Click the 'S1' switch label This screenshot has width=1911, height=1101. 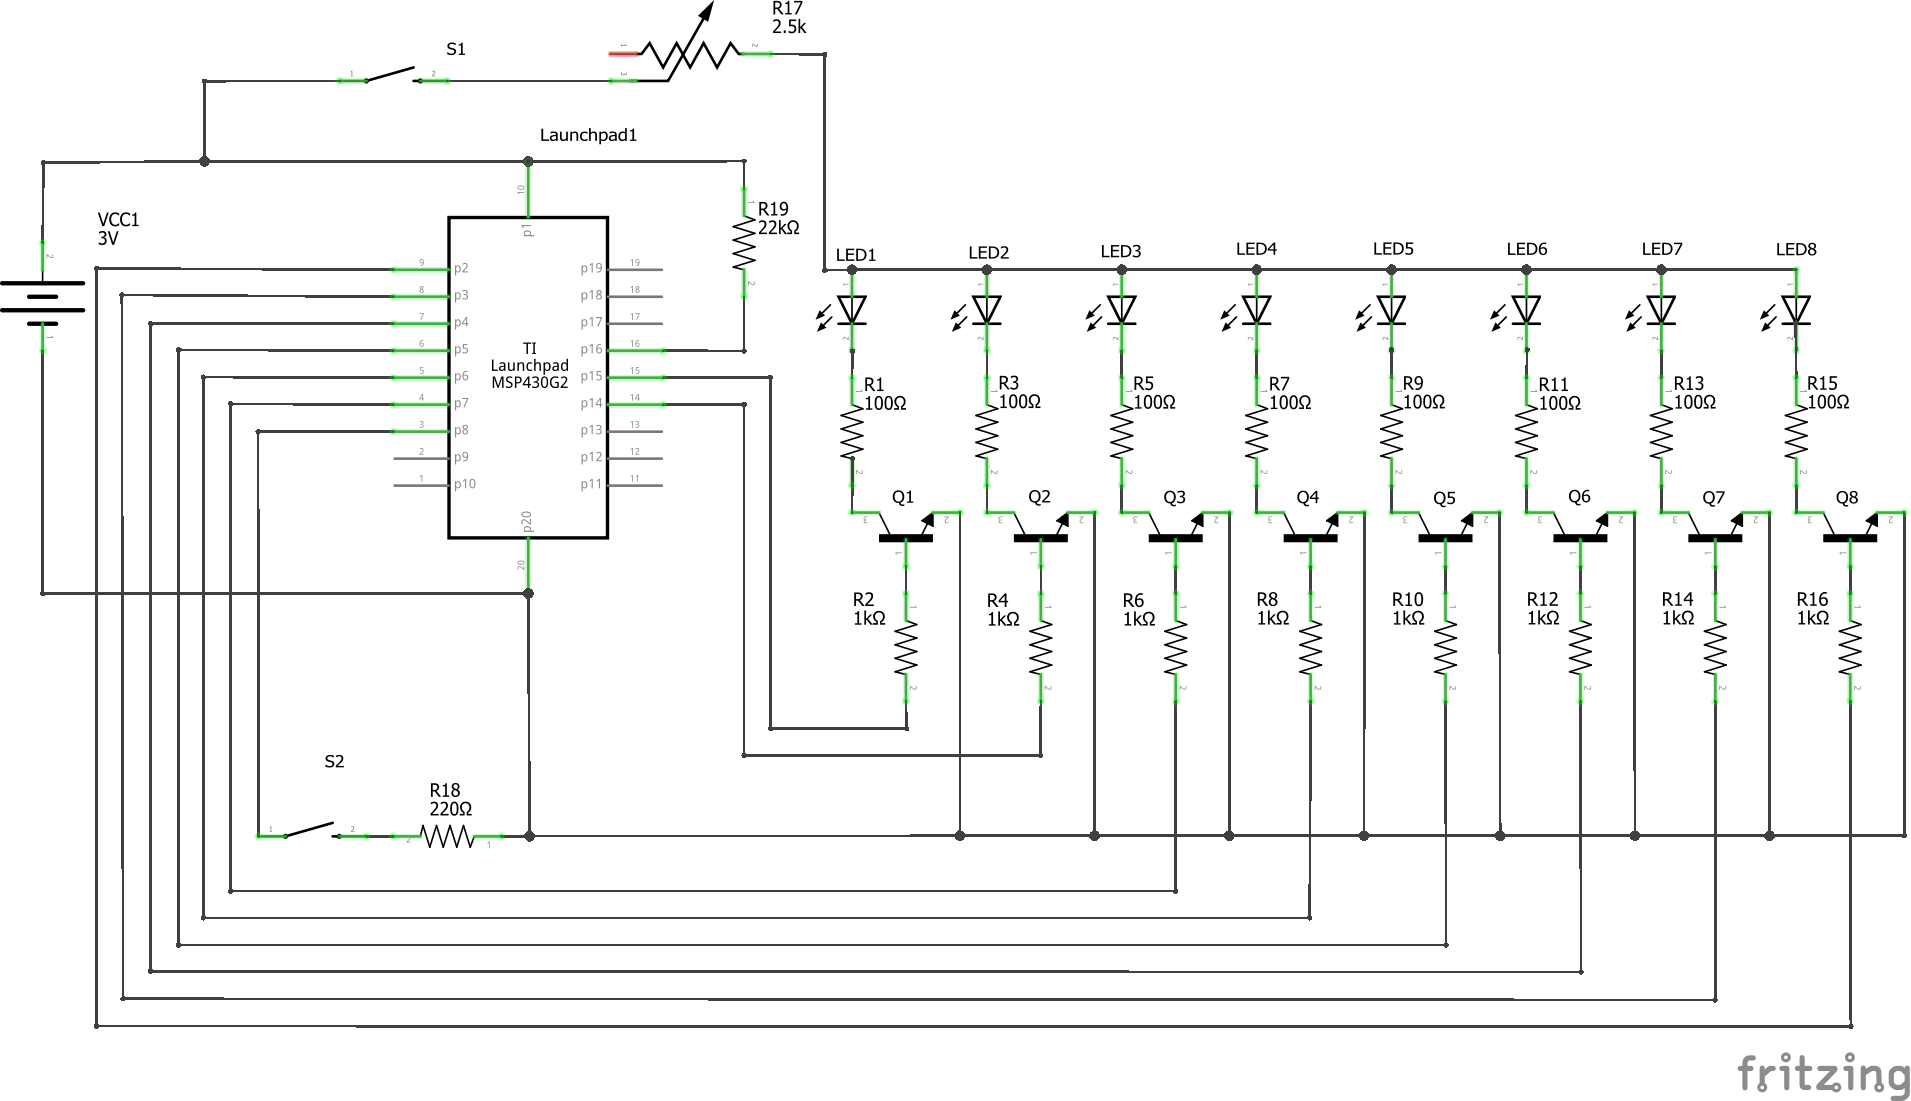click(x=456, y=49)
